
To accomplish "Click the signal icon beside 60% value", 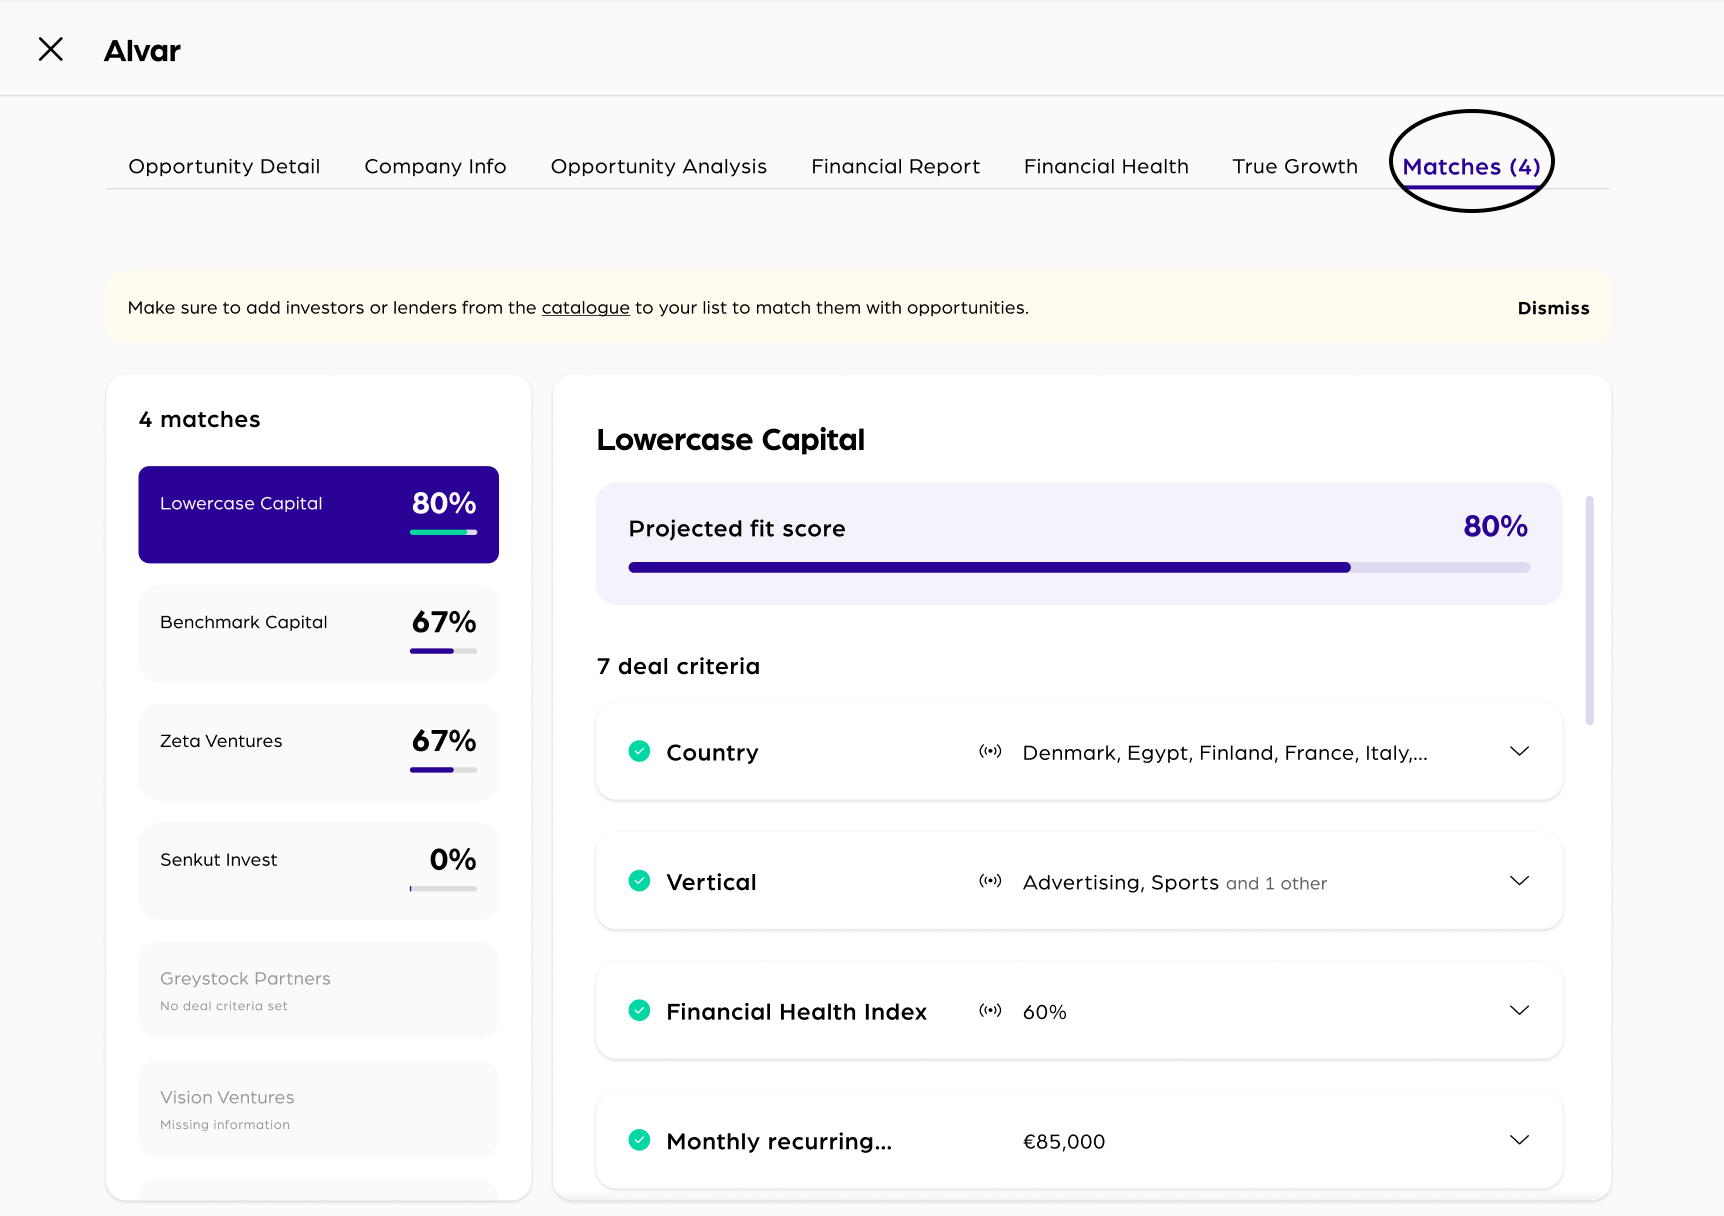I will [x=990, y=1011].
